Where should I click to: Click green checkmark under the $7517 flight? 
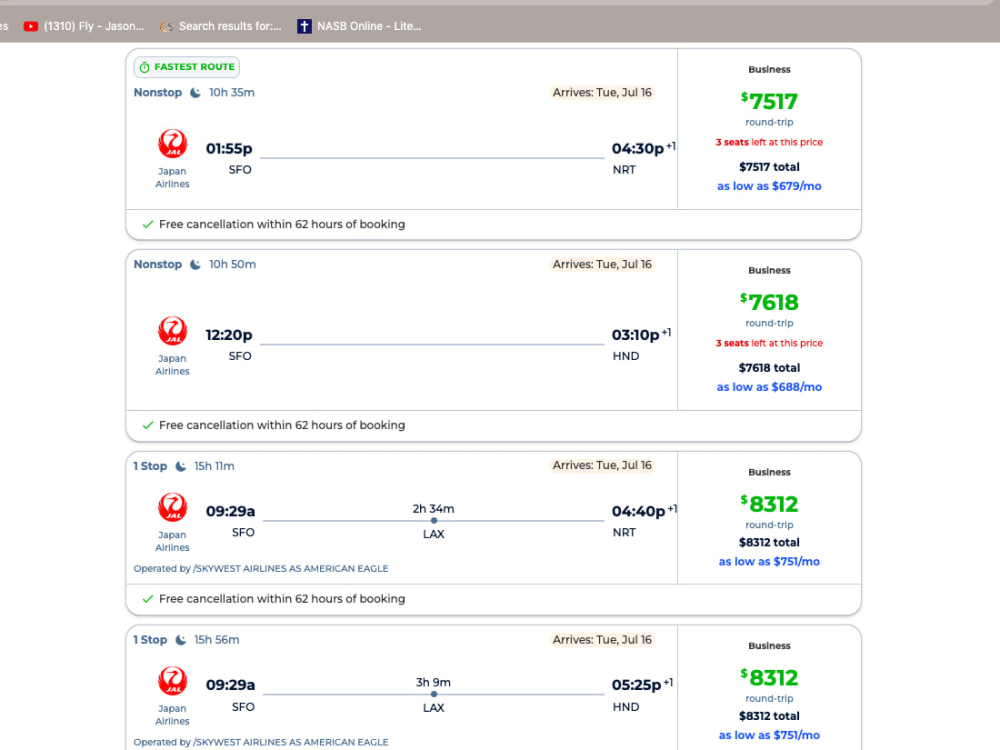[147, 224]
